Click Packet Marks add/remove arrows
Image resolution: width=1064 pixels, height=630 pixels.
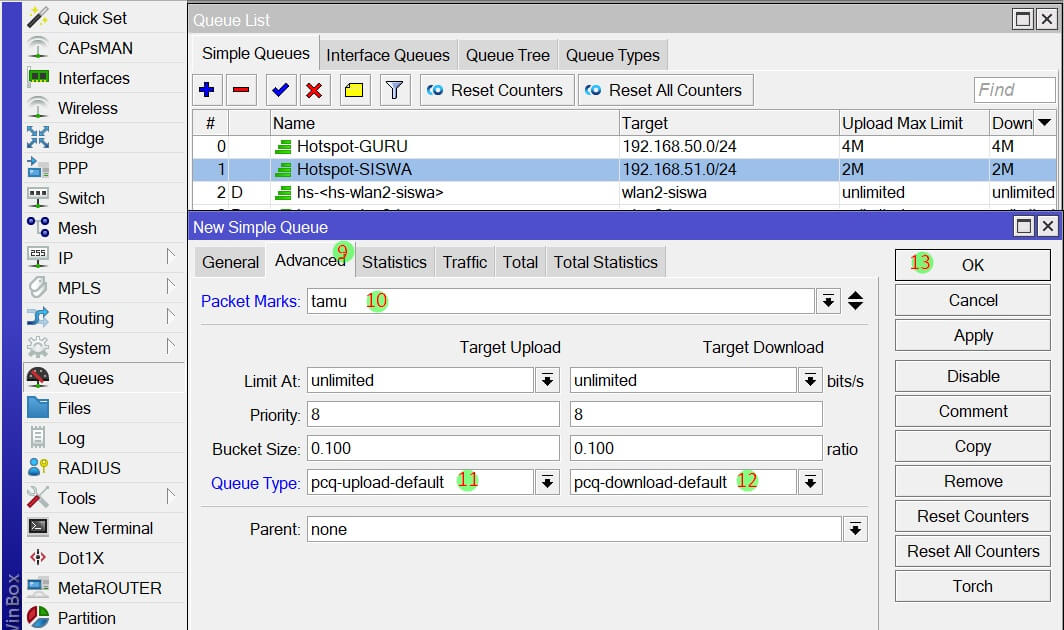855,301
